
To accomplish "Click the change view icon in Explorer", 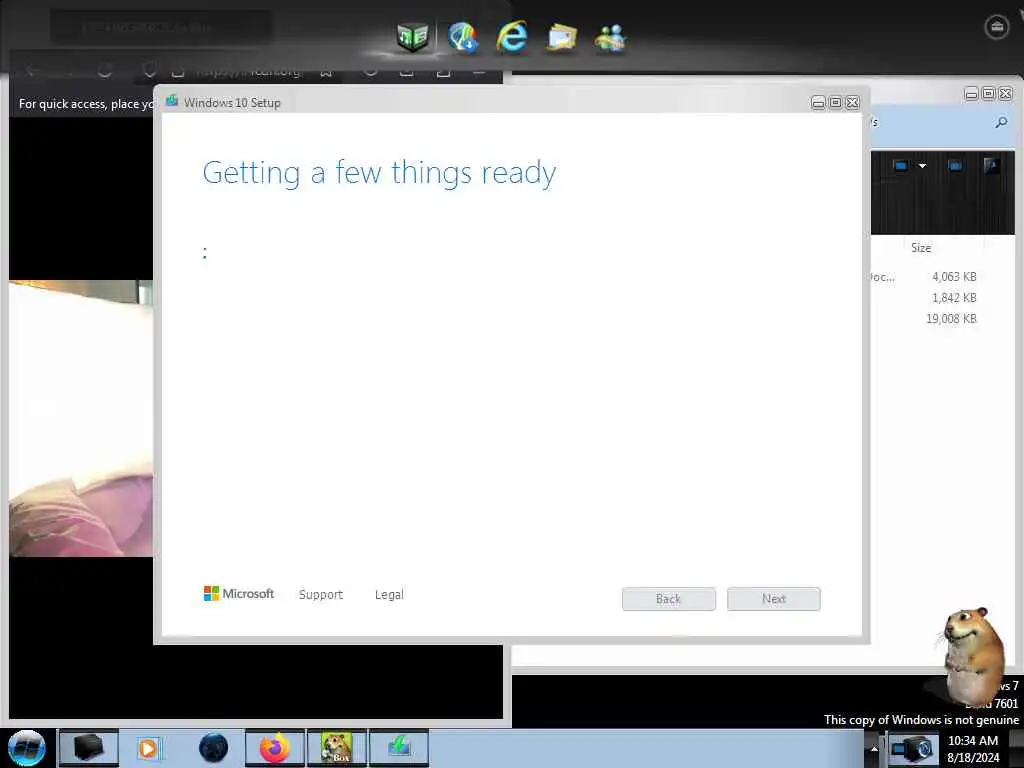I will [x=901, y=166].
